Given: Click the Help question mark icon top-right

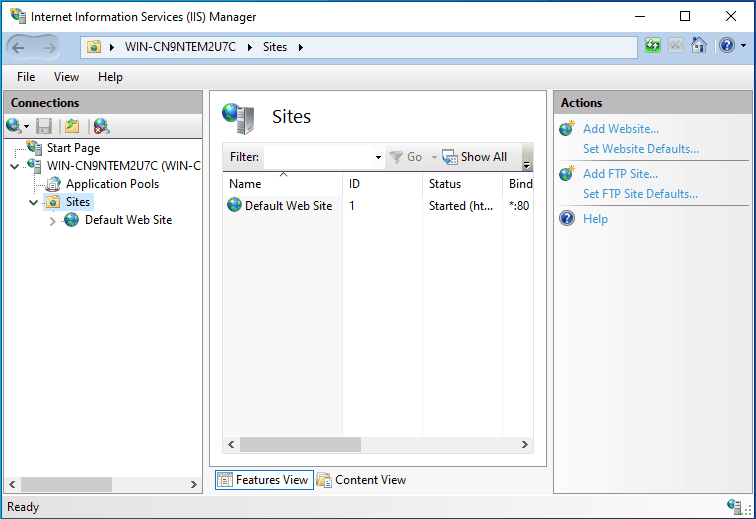Looking at the screenshot, I should coord(725,46).
